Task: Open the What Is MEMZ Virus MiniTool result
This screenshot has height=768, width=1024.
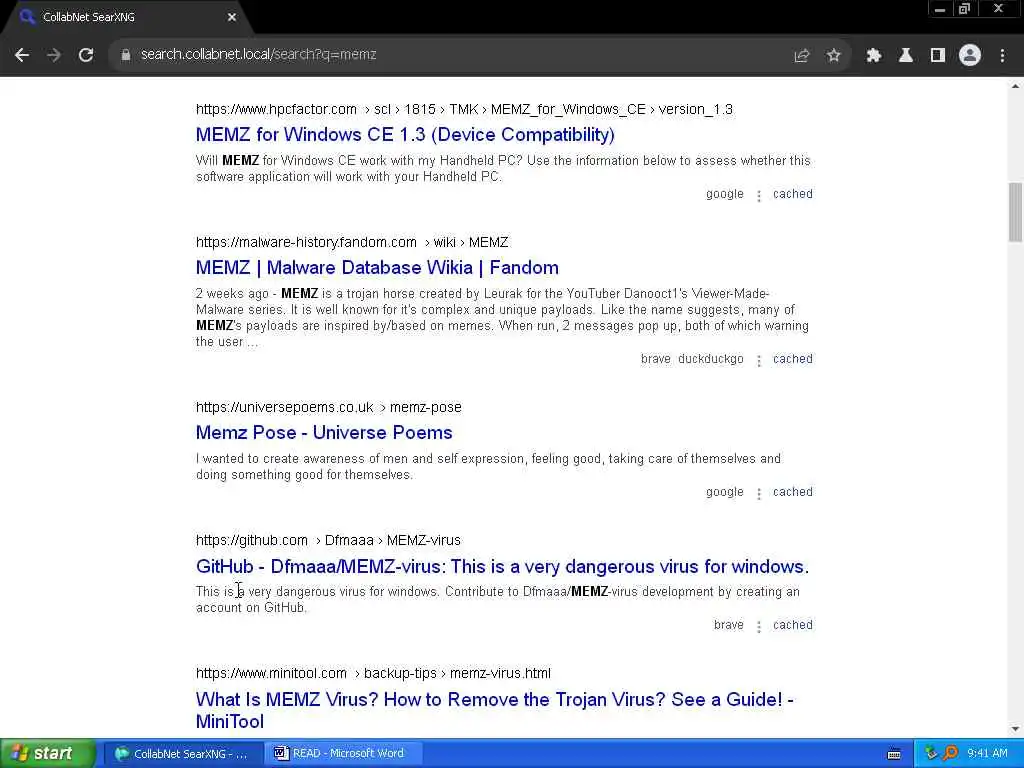Action: coord(494,710)
